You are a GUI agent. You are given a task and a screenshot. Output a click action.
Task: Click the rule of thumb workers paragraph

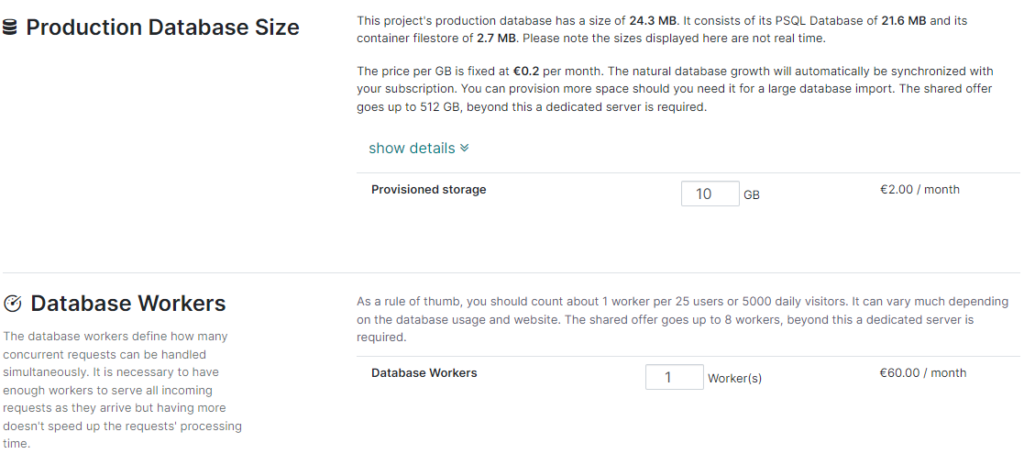pyautogui.click(x=660, y=319)
